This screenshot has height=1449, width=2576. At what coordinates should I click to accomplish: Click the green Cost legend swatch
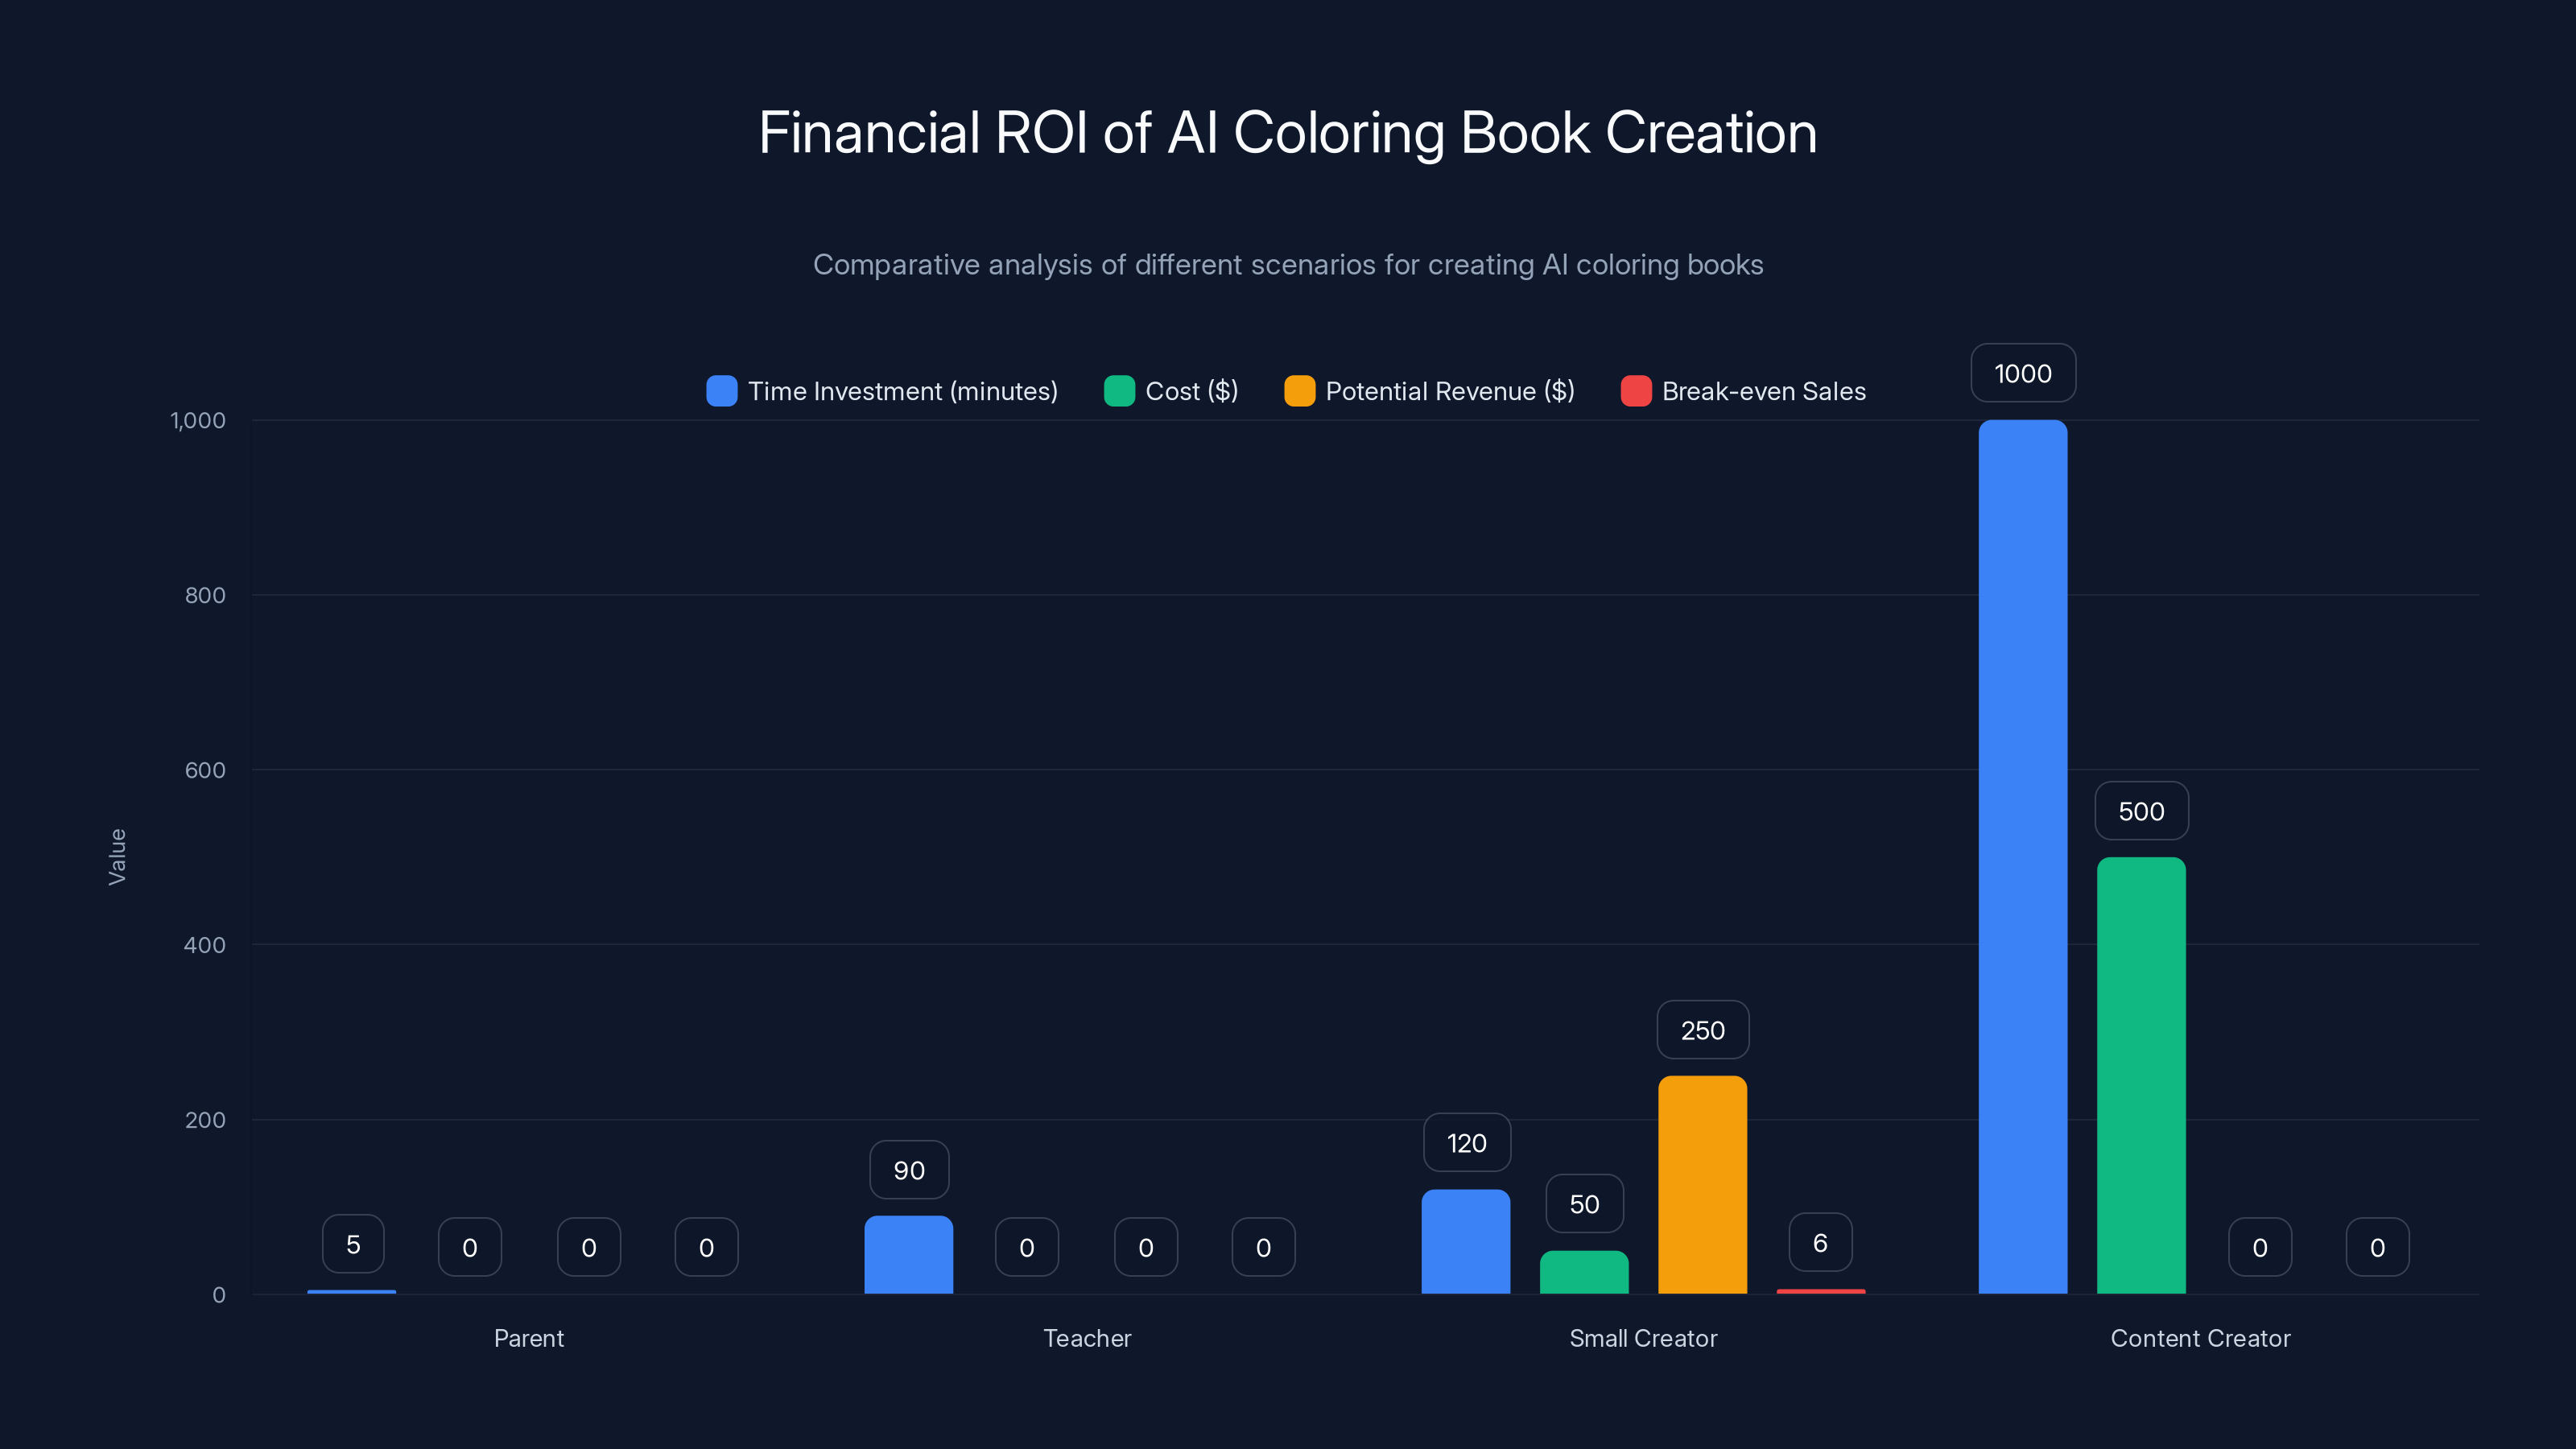1118,391
